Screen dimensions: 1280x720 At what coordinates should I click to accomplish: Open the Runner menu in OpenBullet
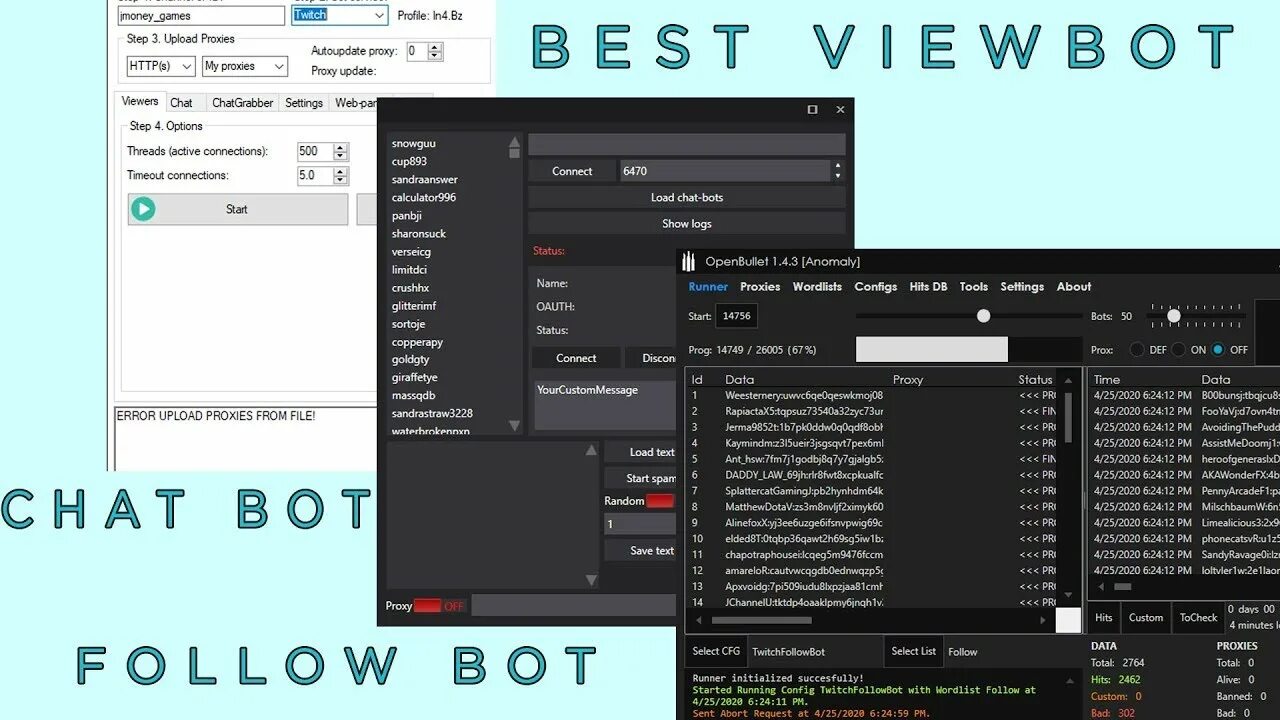coord(708,287)
